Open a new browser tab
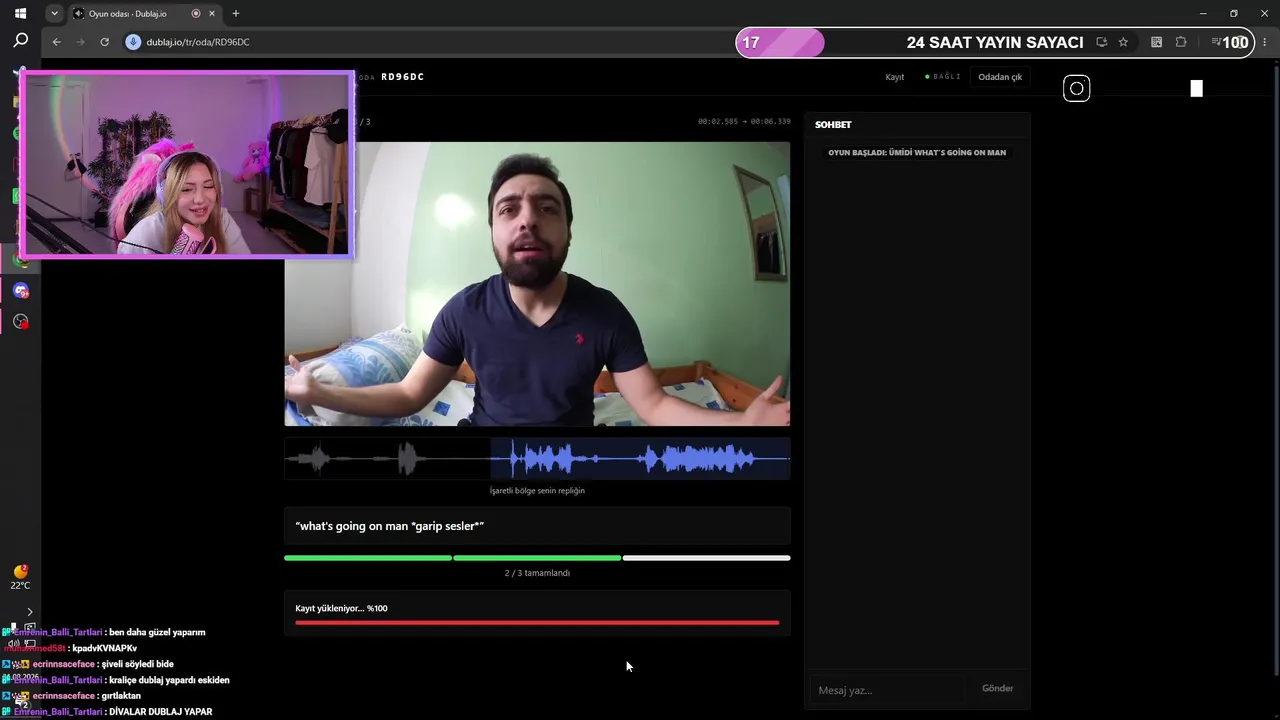 [x=236, y=14]
